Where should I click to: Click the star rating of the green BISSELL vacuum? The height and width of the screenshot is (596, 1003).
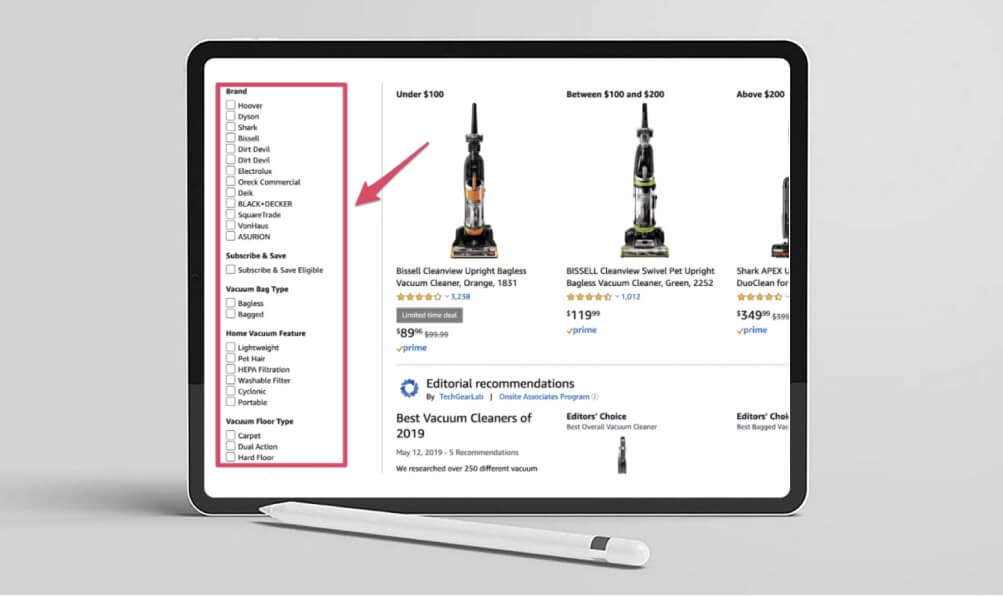[x=589, y=297]
